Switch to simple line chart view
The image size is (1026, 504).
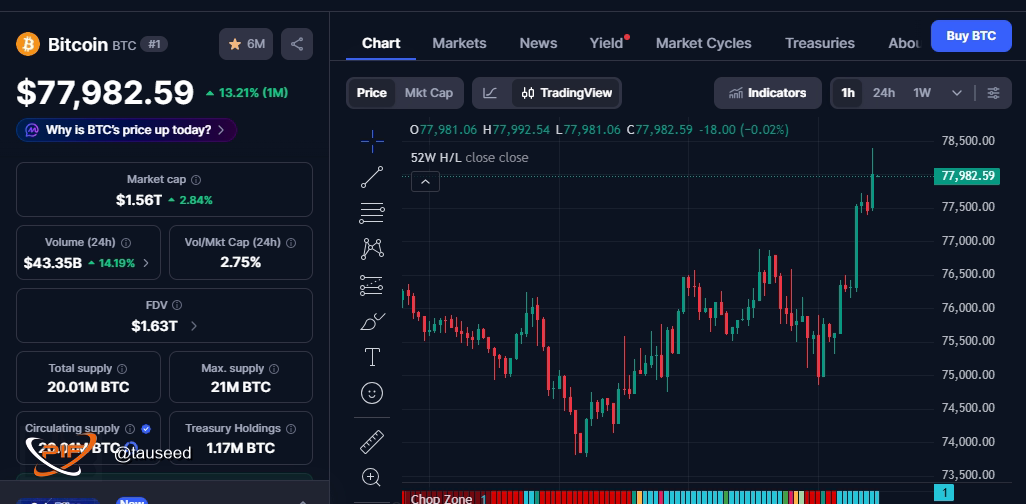[490, 93]
